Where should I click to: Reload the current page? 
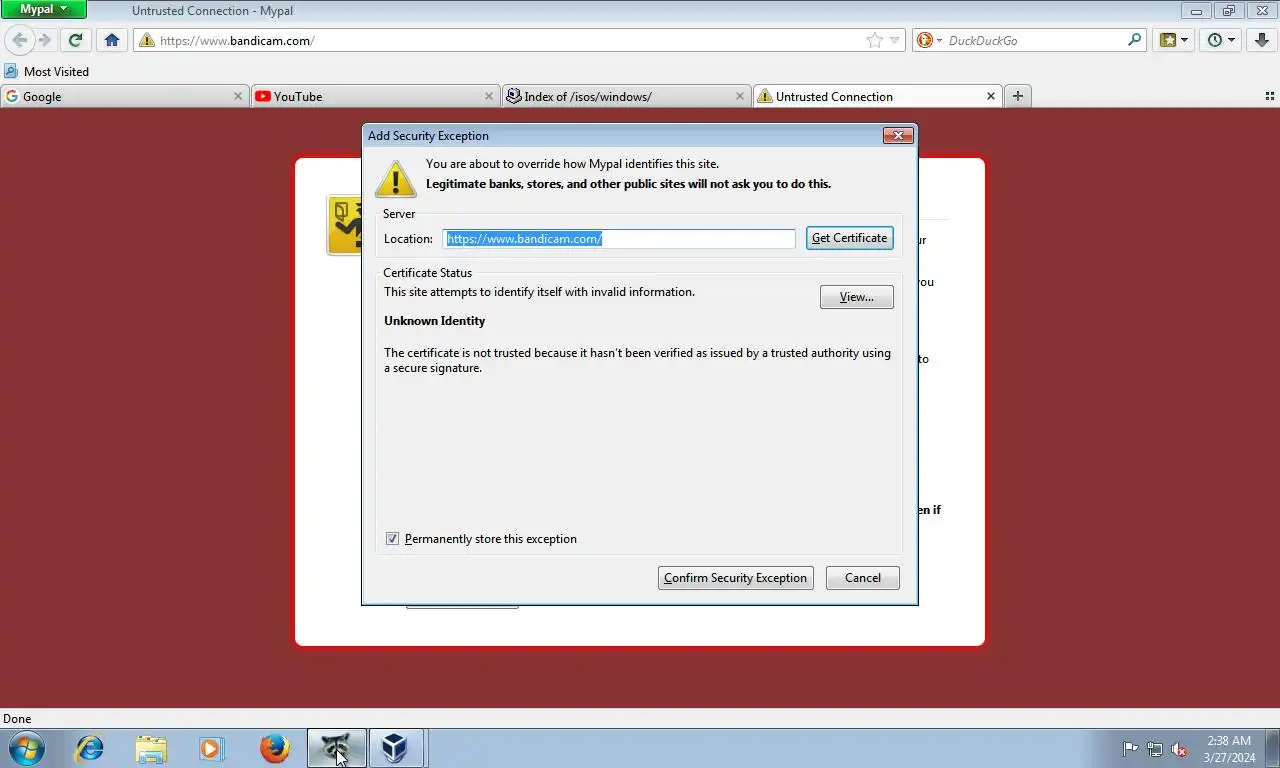[x=75, y=40]
